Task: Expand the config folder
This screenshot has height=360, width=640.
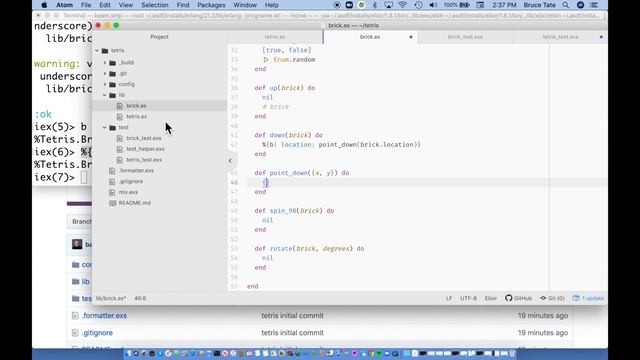Action: [x=105, y=84]
